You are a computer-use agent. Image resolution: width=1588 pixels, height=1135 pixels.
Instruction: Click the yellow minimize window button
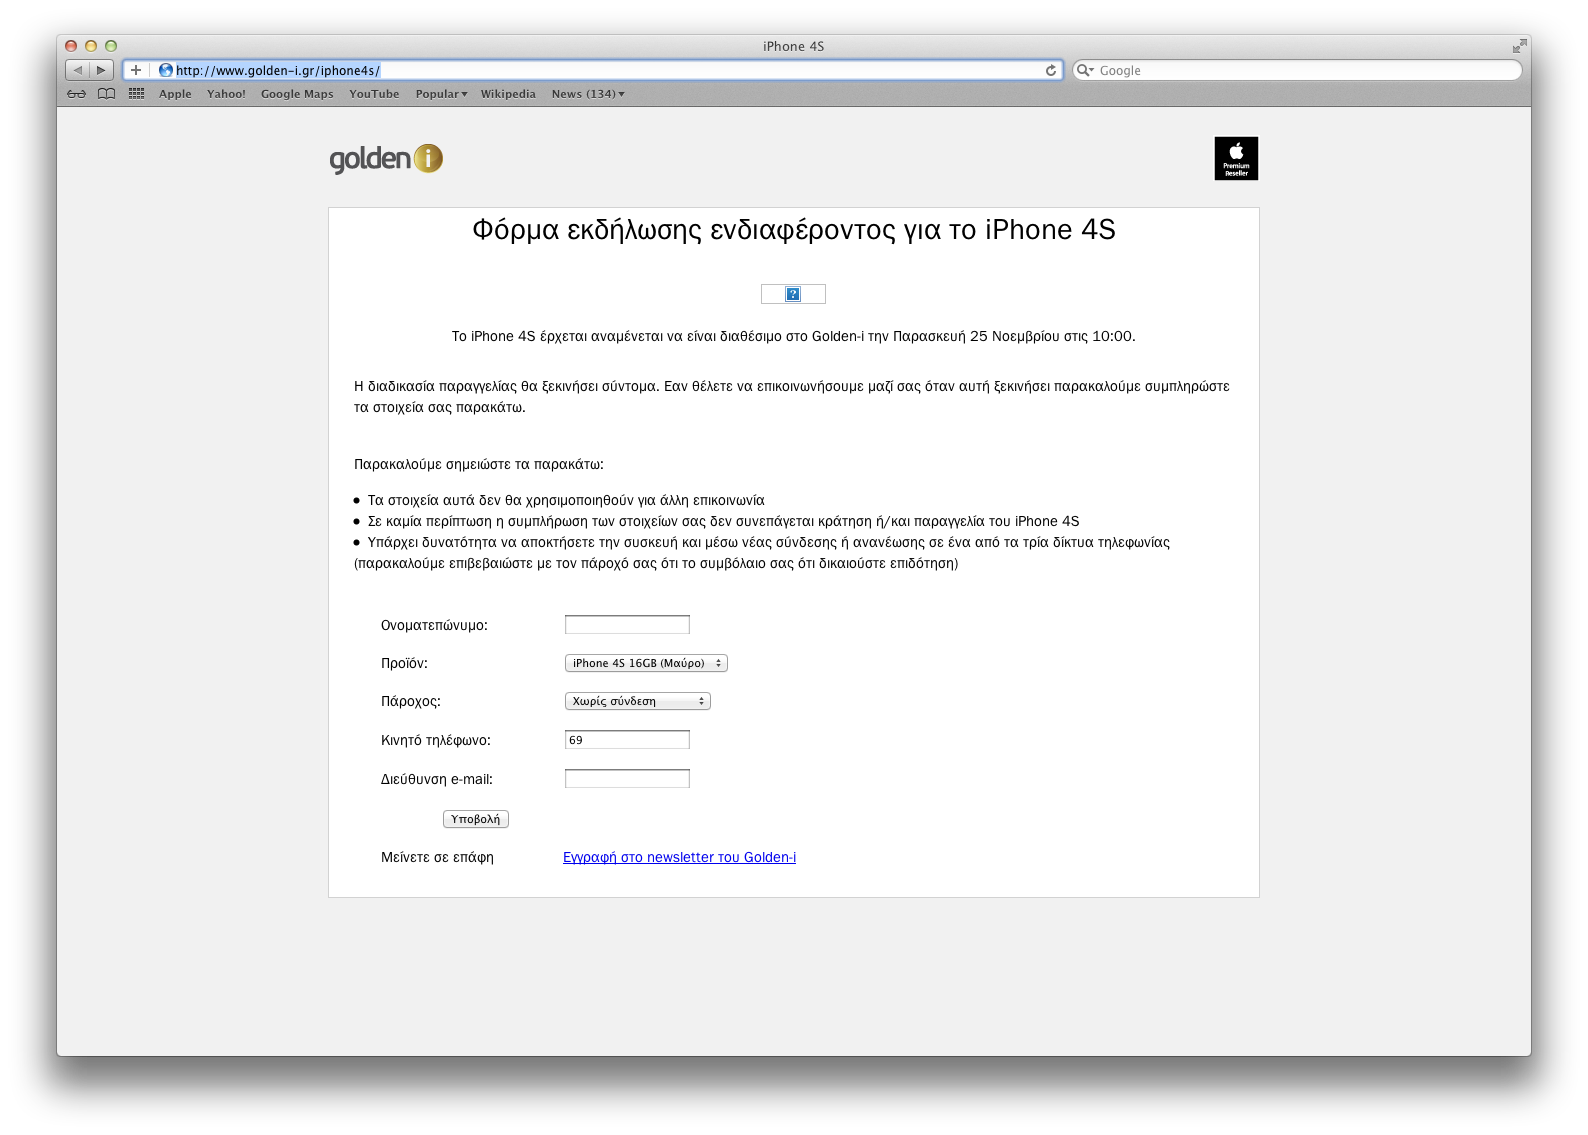(x=91, y=46)
